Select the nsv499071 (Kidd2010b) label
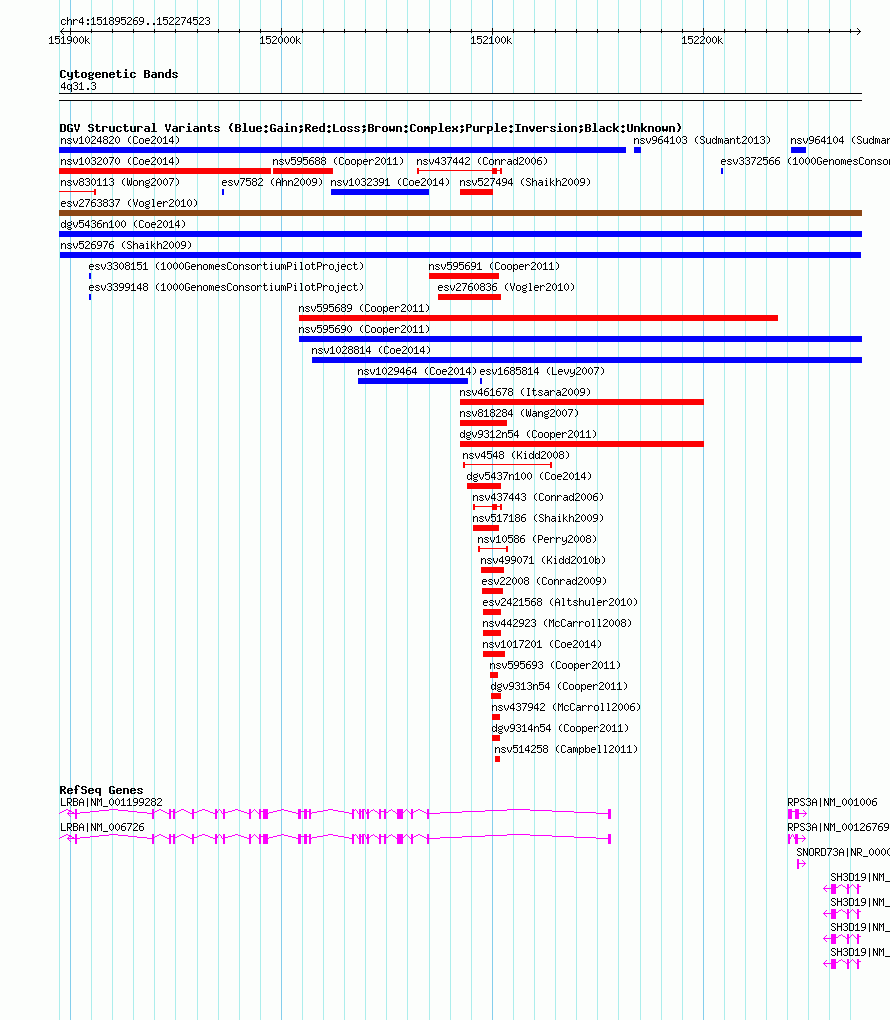This screenshot has height=1020, width=890. 543,560
